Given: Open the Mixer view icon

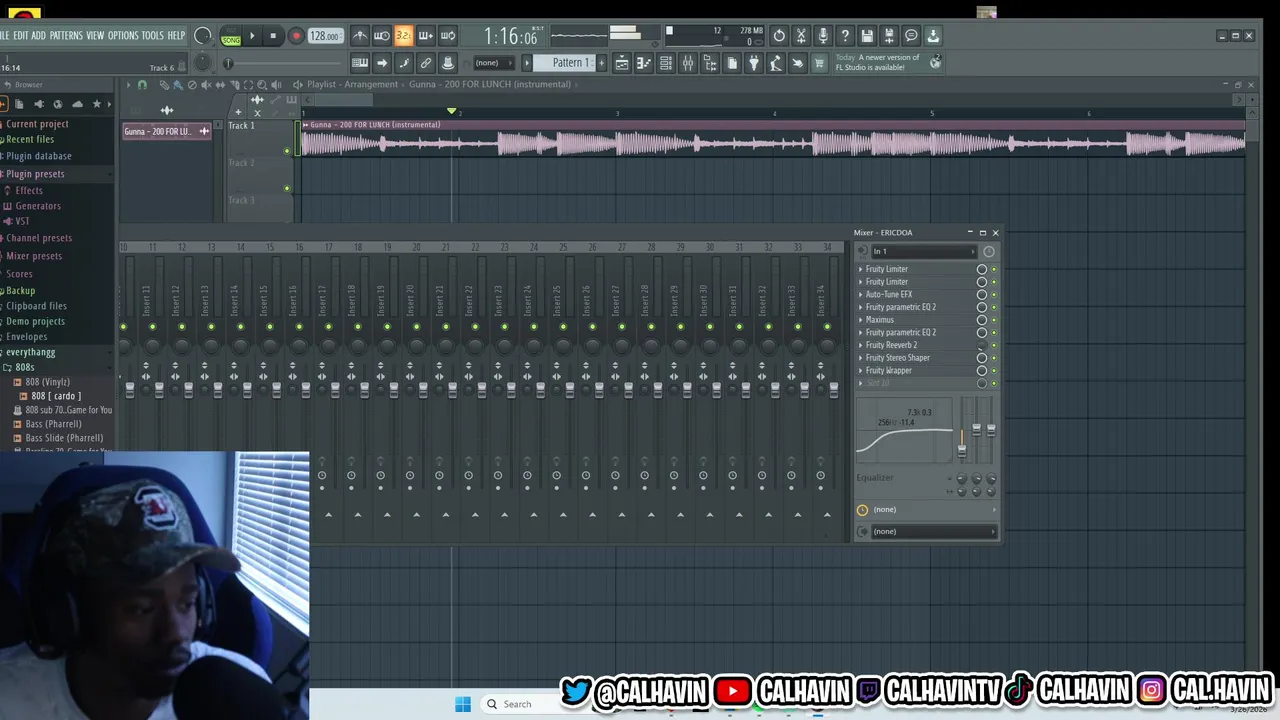Looking at the screenshot, I should (687, 63).
